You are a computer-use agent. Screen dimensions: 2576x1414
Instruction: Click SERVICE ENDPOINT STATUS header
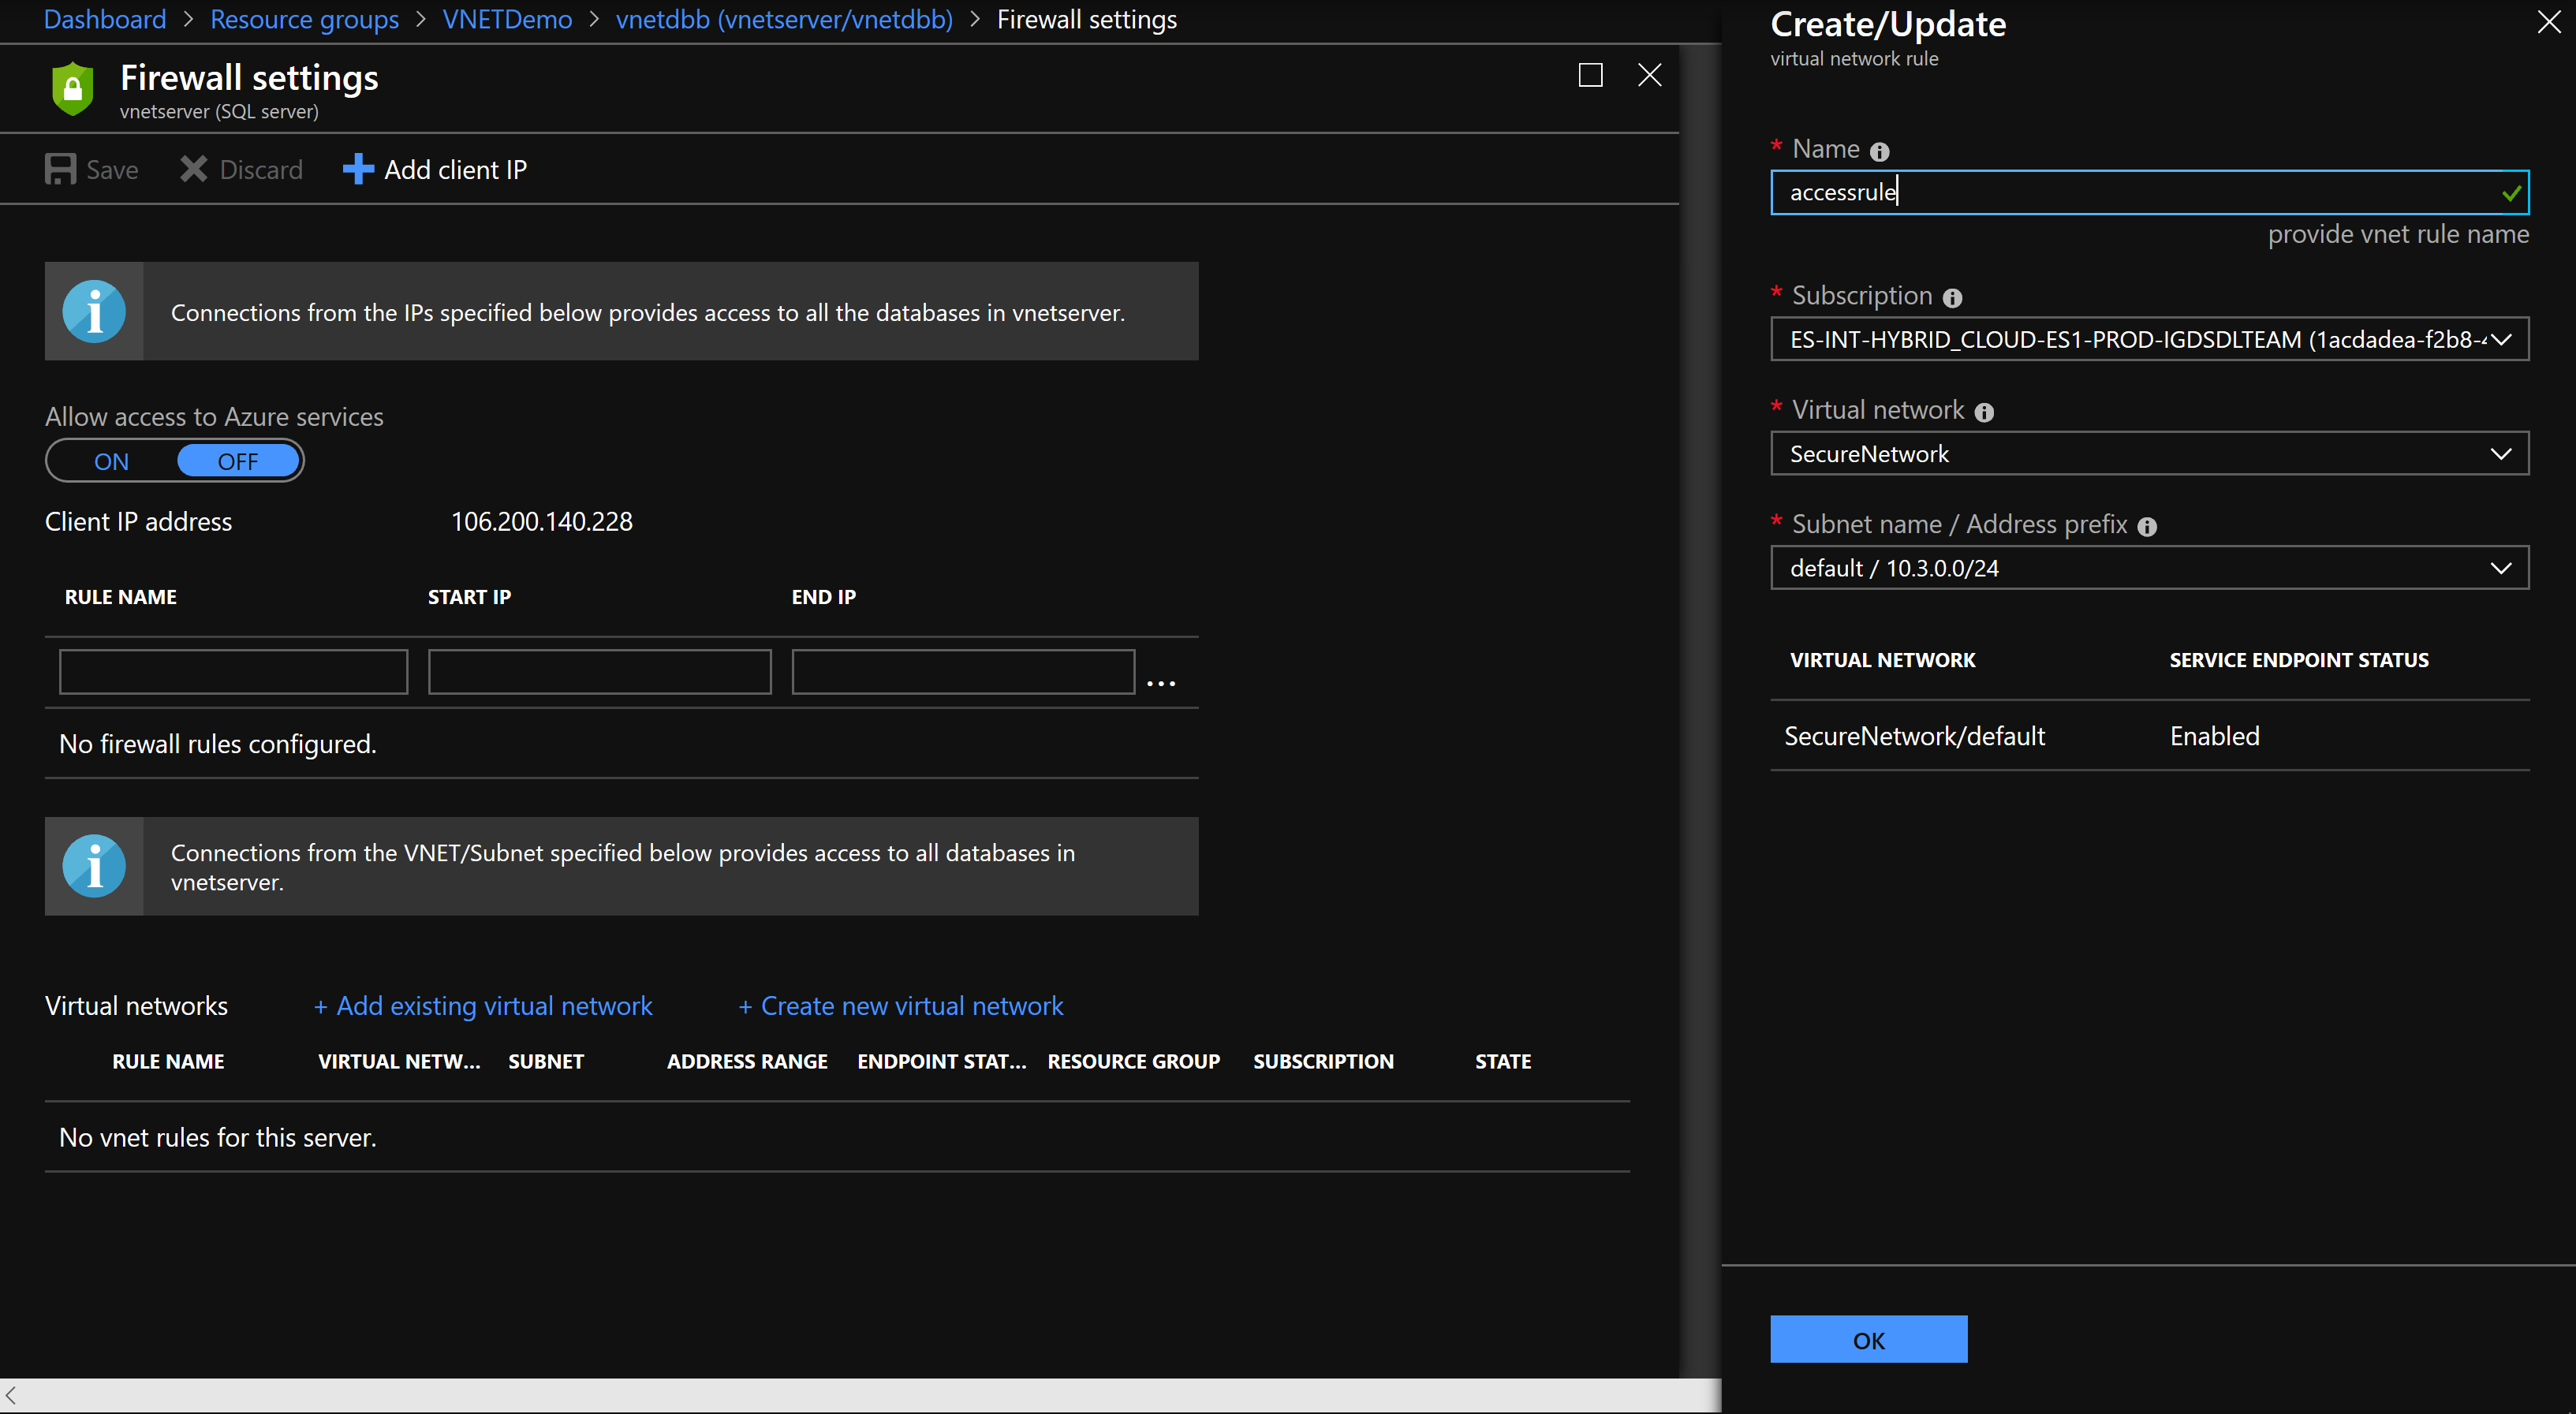[x=2299, y=660]
